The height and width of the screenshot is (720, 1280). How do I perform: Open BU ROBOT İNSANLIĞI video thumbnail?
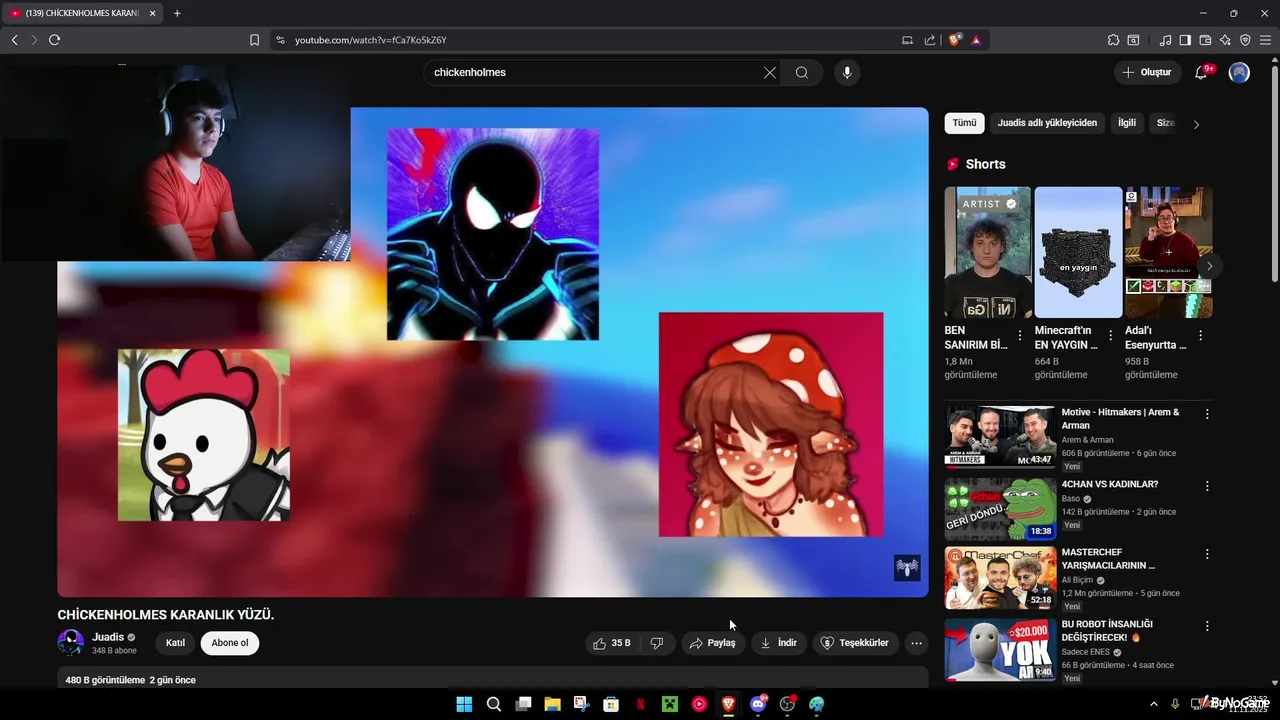[x=1000, y=650]
